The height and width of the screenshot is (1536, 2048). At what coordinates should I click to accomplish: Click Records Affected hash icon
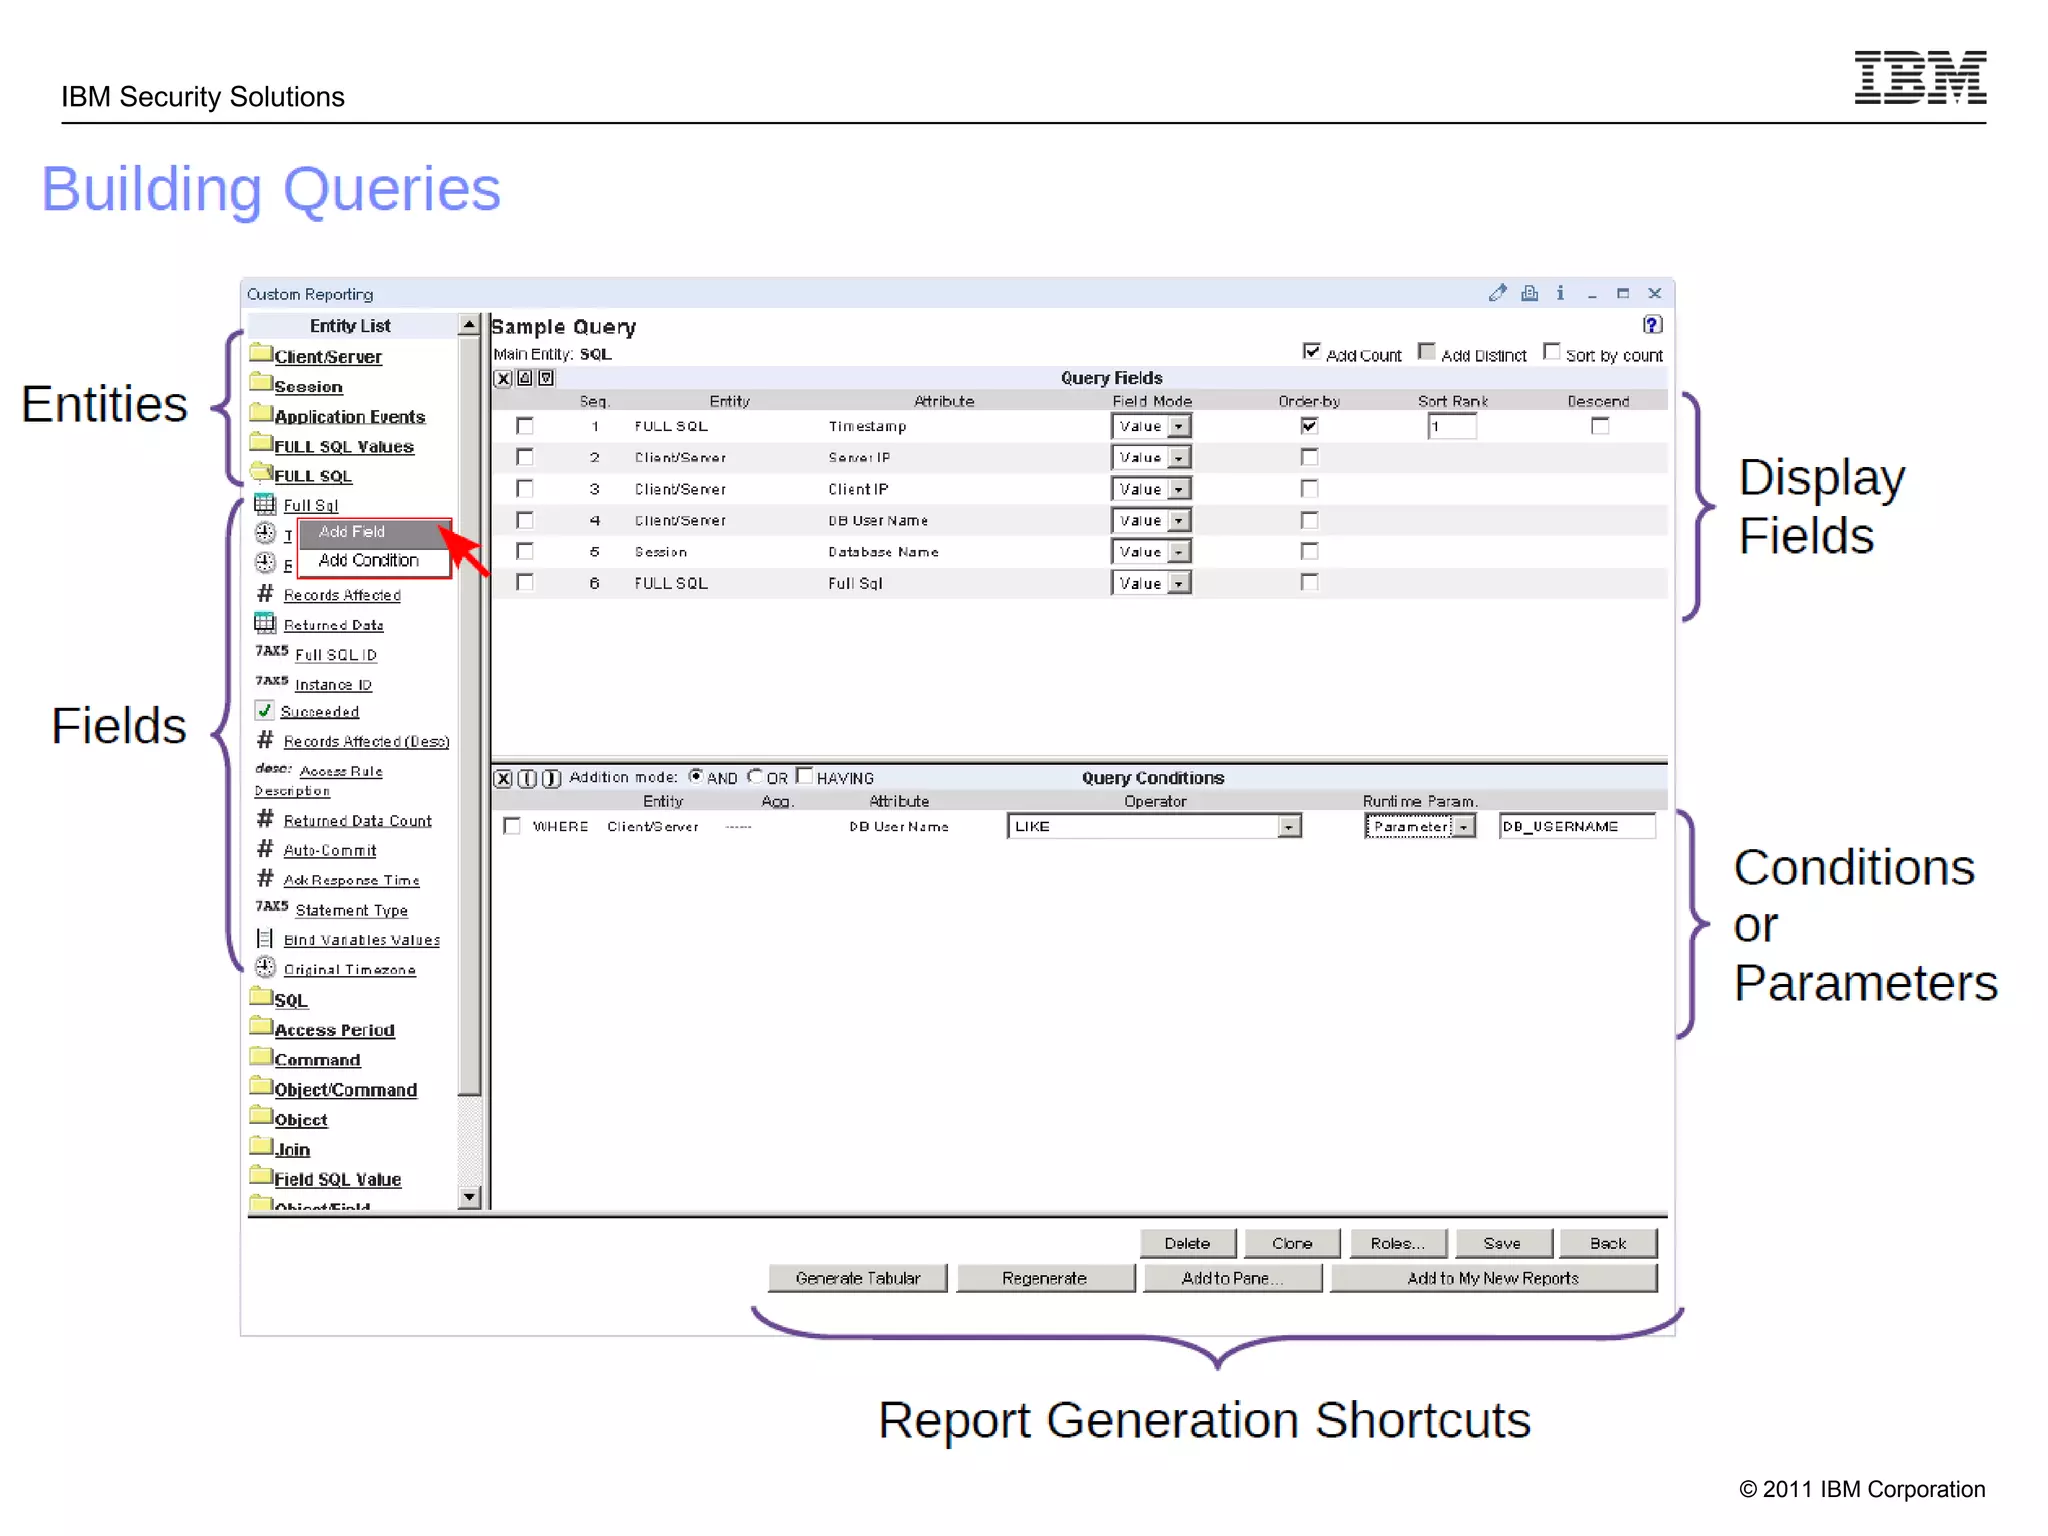pos(265,593)
